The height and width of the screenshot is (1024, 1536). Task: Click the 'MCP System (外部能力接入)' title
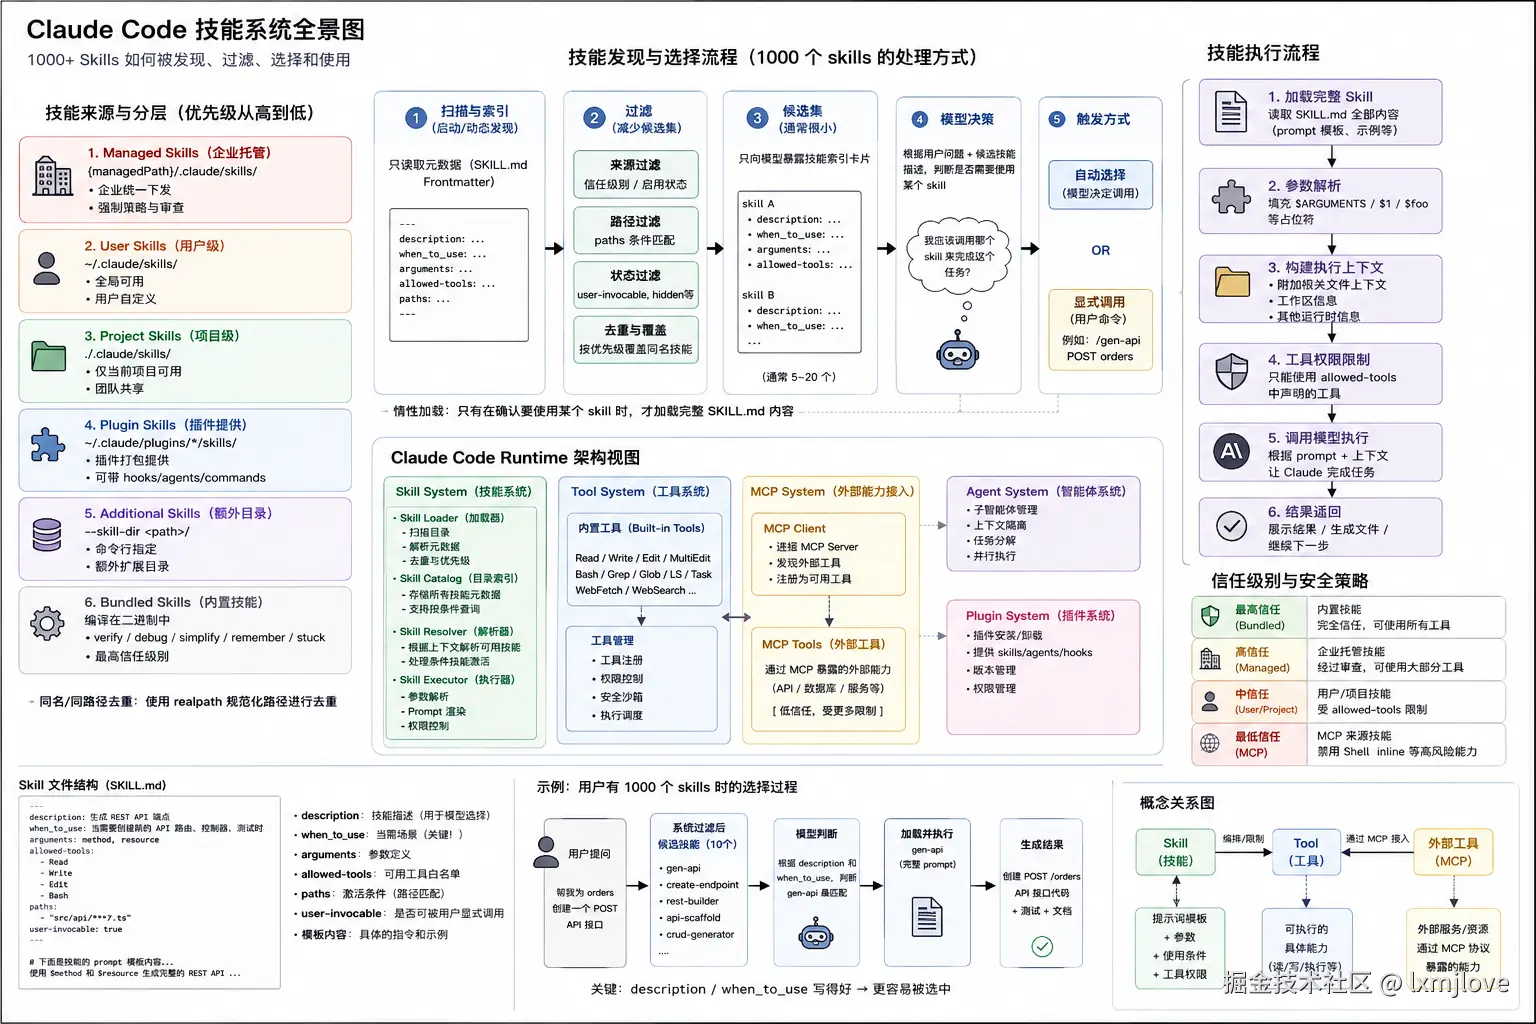832,492
